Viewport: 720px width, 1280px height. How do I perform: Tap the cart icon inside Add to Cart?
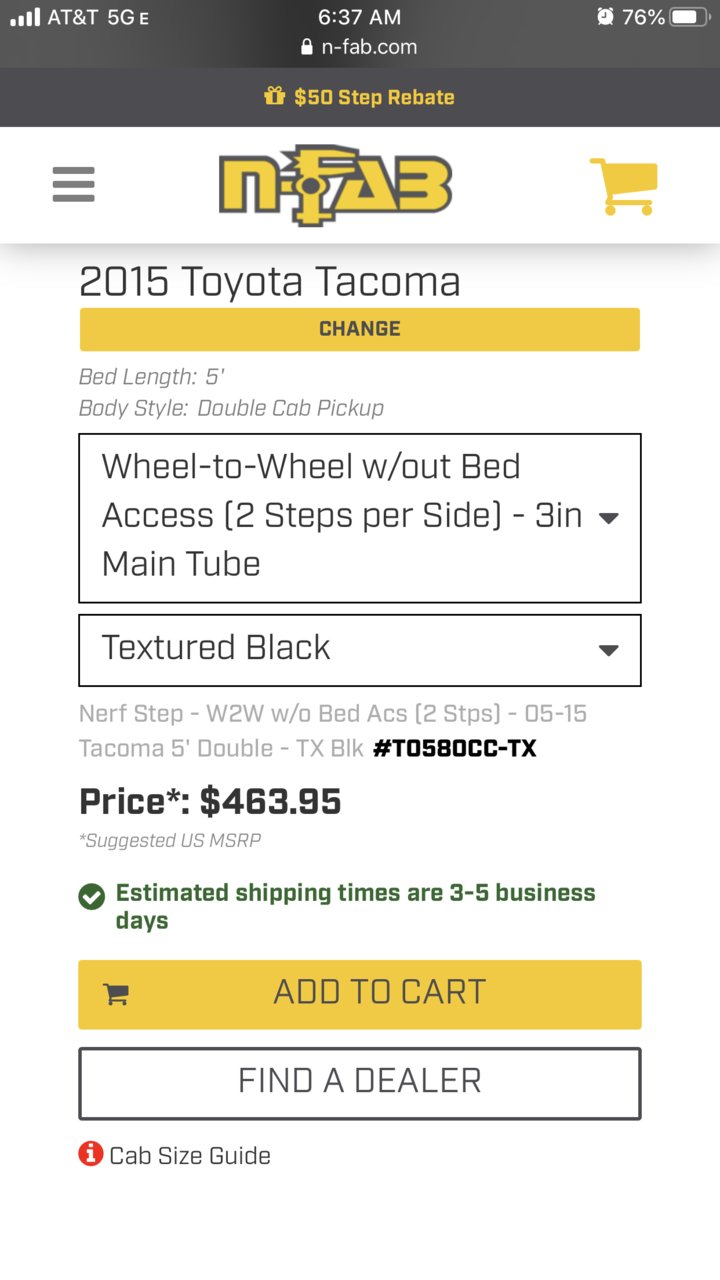click(x=116, y=994)
